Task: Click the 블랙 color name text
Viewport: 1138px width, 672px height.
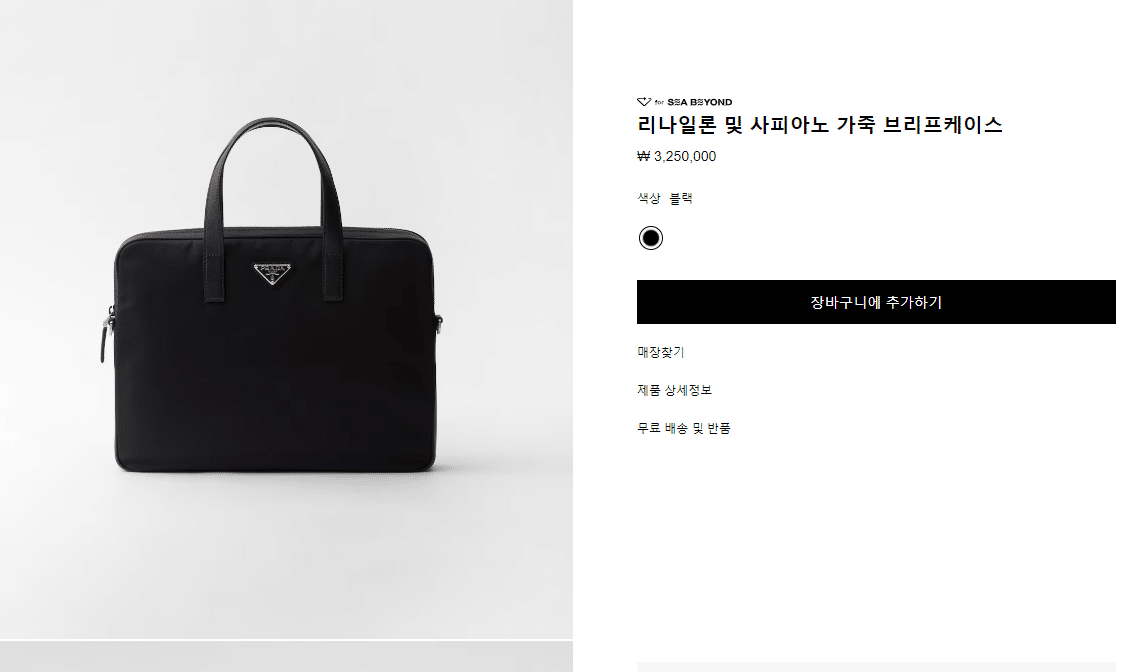Action: click(681, 198)
